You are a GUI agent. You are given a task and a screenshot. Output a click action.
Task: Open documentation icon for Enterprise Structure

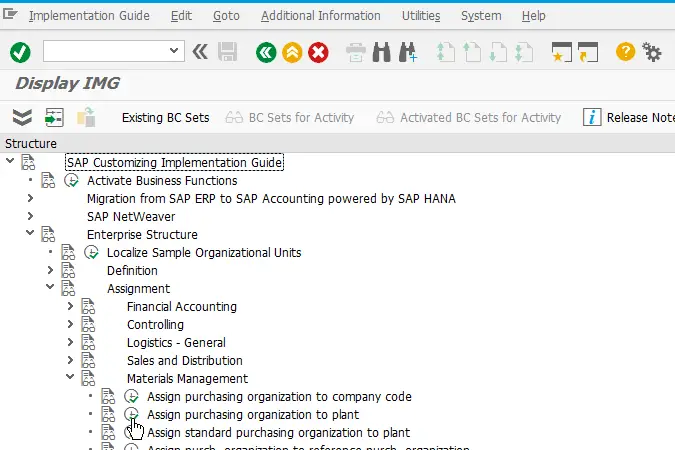pyautogui.click(x=48, y=234)
